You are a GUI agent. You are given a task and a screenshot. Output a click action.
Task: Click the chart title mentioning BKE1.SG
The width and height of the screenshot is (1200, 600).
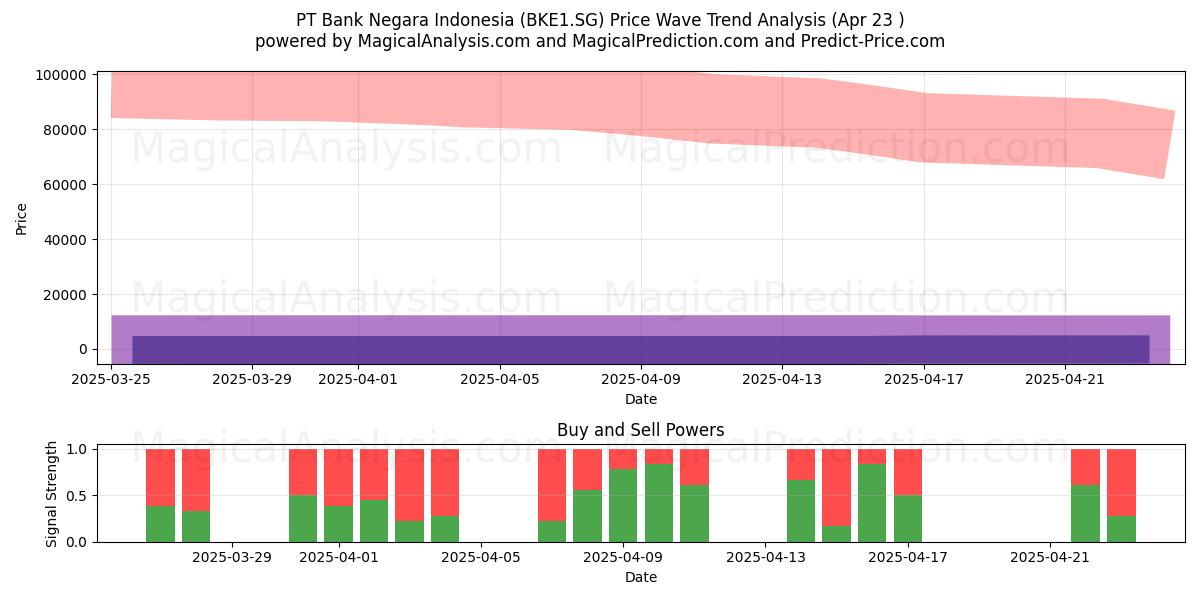(x=600, y=20)
